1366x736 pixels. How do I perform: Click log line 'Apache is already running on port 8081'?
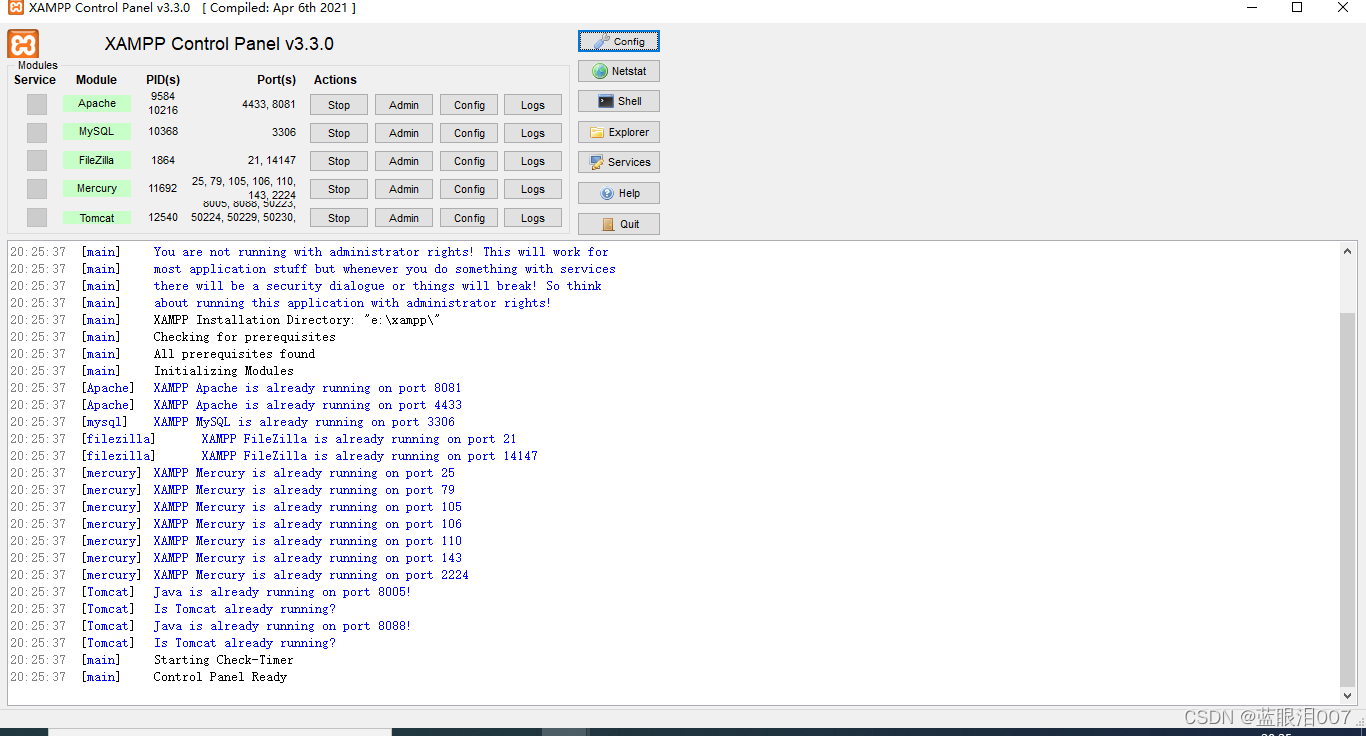[x=308, y=388]
